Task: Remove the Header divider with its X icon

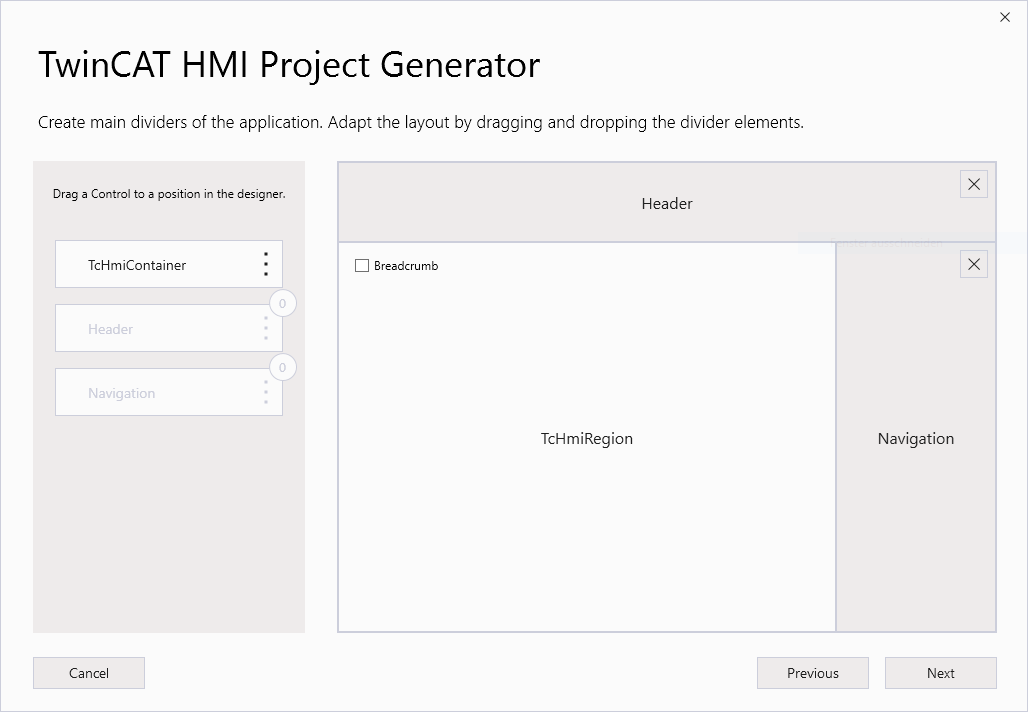Action: (x=973, y=184)
